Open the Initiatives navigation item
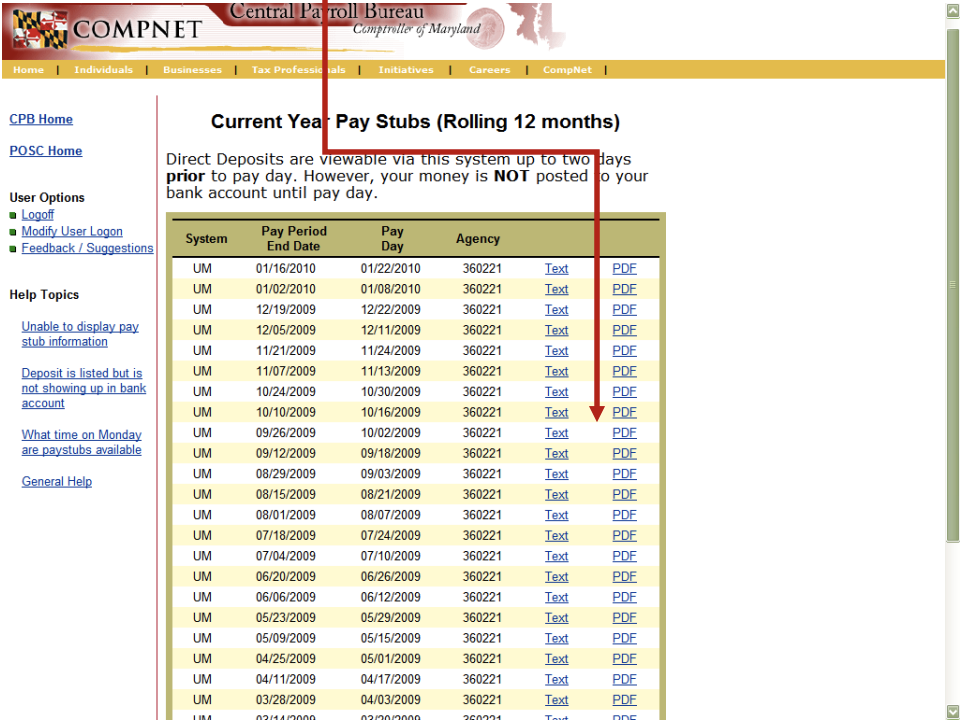Viewport: 960px width, 722px height. 406,70
